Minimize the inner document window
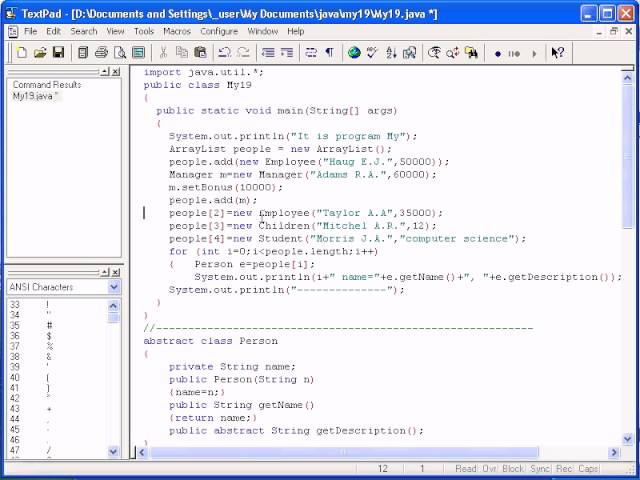640x480 pixels. pyautogui.click(x=599, y=31)
